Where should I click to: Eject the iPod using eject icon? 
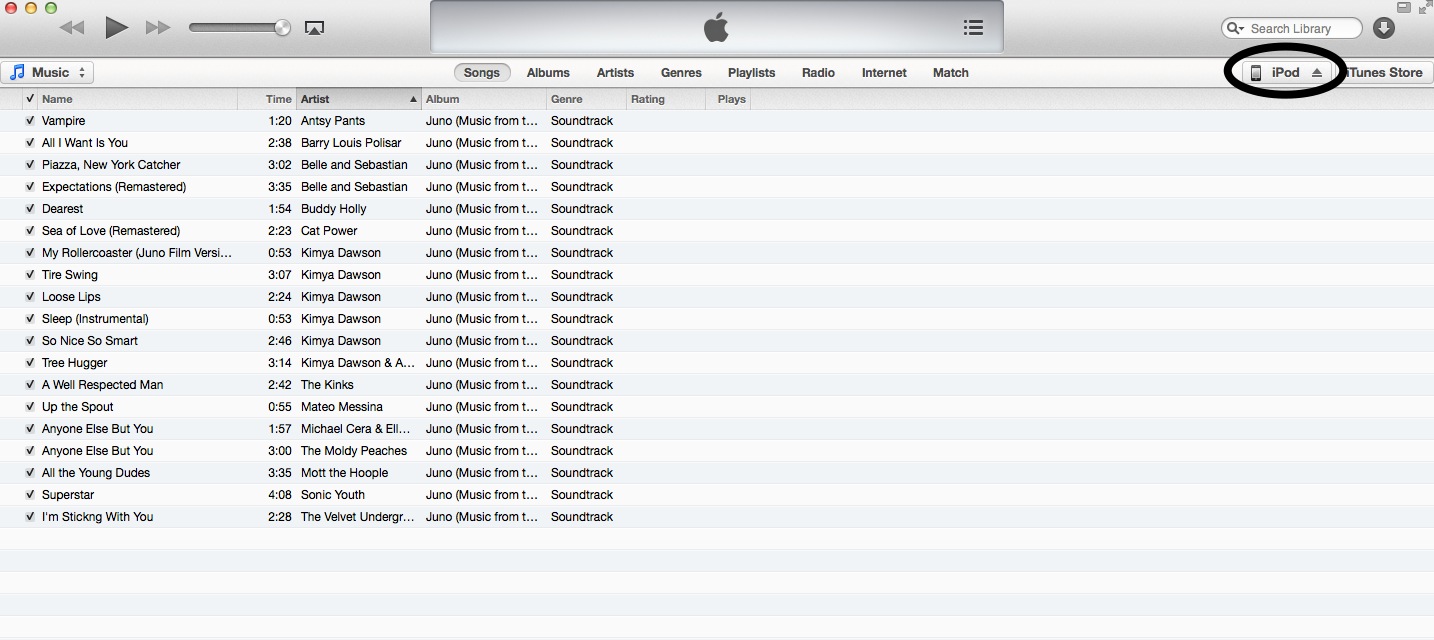(1317, 73)
